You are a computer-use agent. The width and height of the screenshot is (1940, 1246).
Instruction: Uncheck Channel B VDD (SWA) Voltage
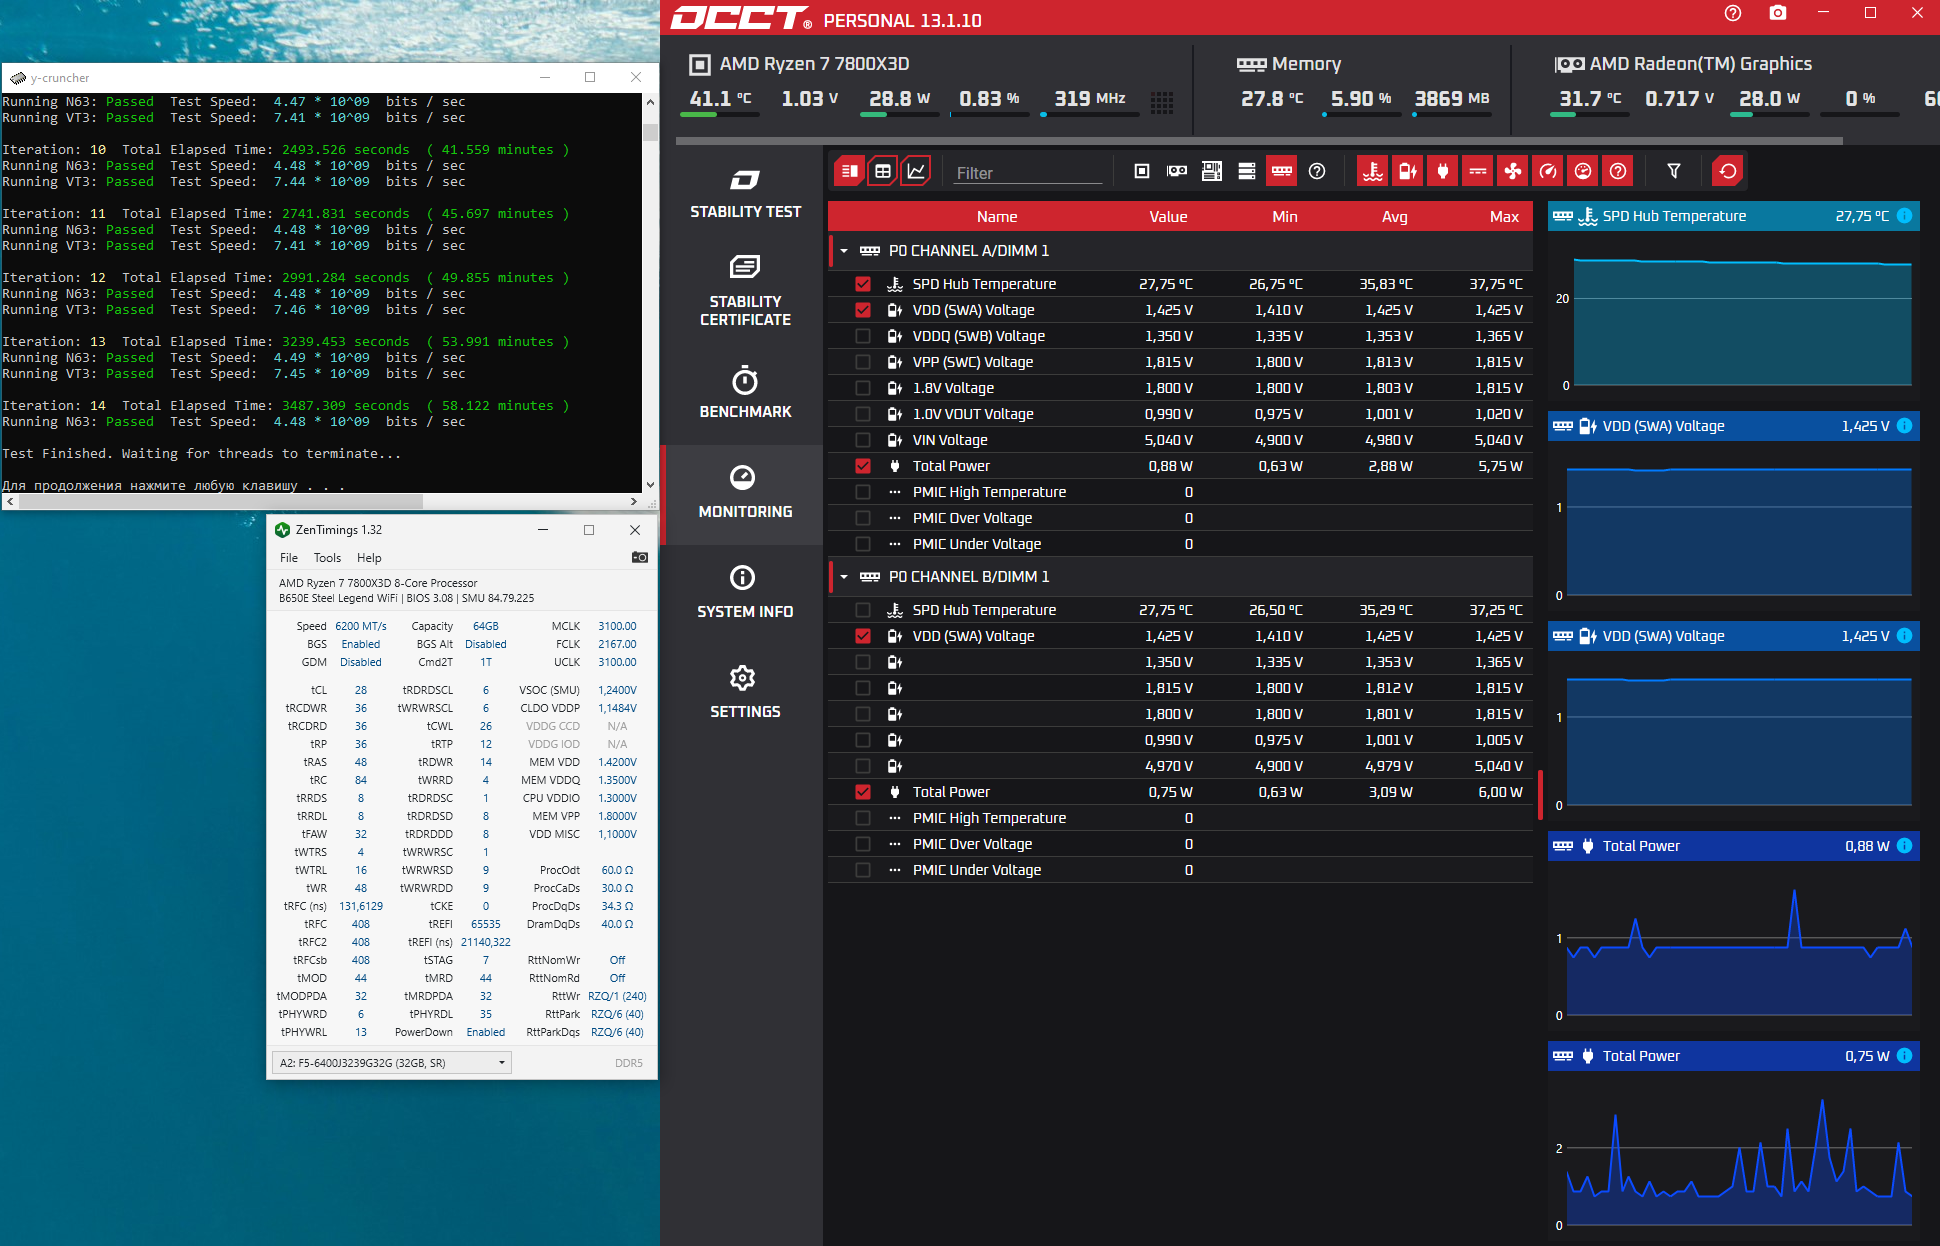863,636
